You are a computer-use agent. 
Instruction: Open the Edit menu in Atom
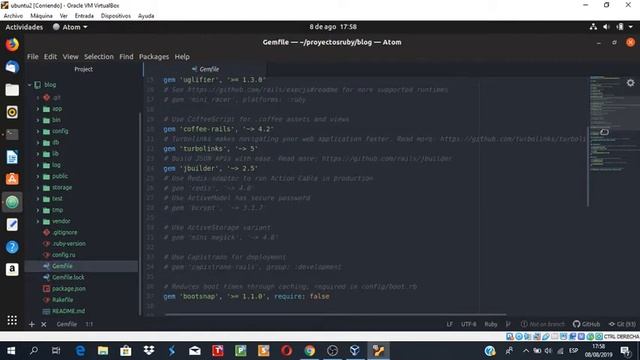click(x=51, y=57)
